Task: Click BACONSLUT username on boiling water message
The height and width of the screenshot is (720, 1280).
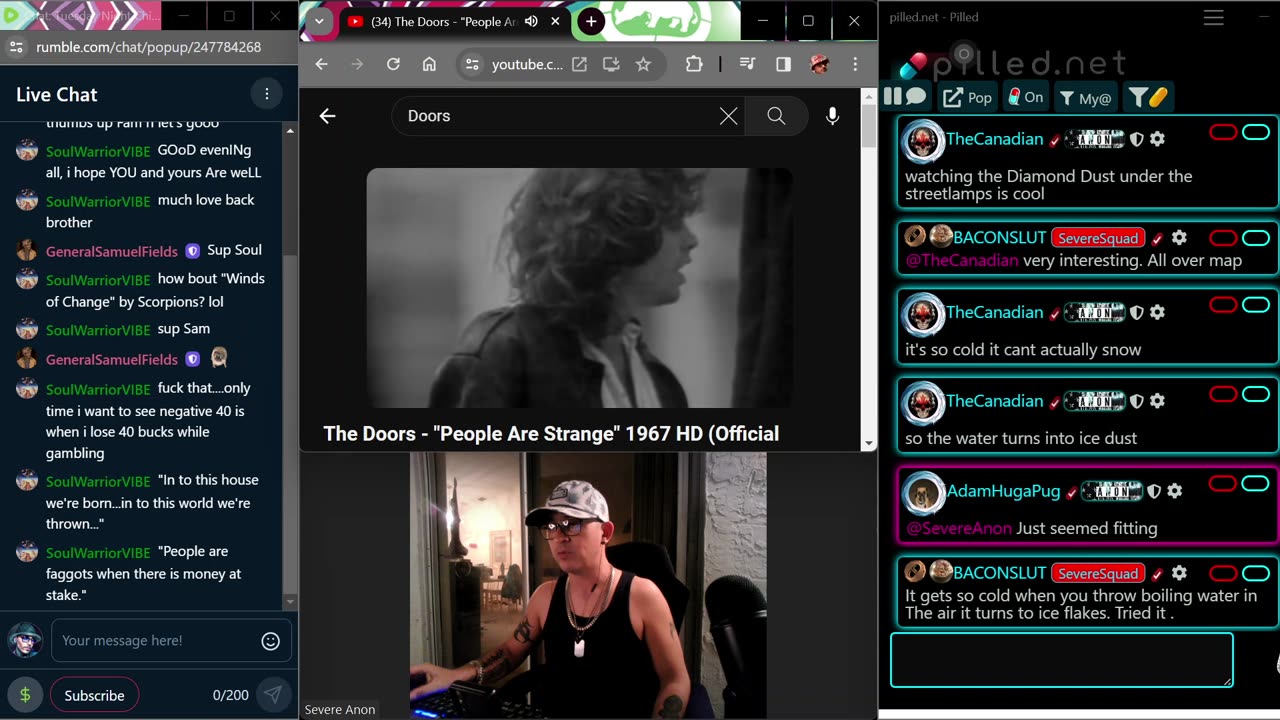Action: (x=999, y=573)
